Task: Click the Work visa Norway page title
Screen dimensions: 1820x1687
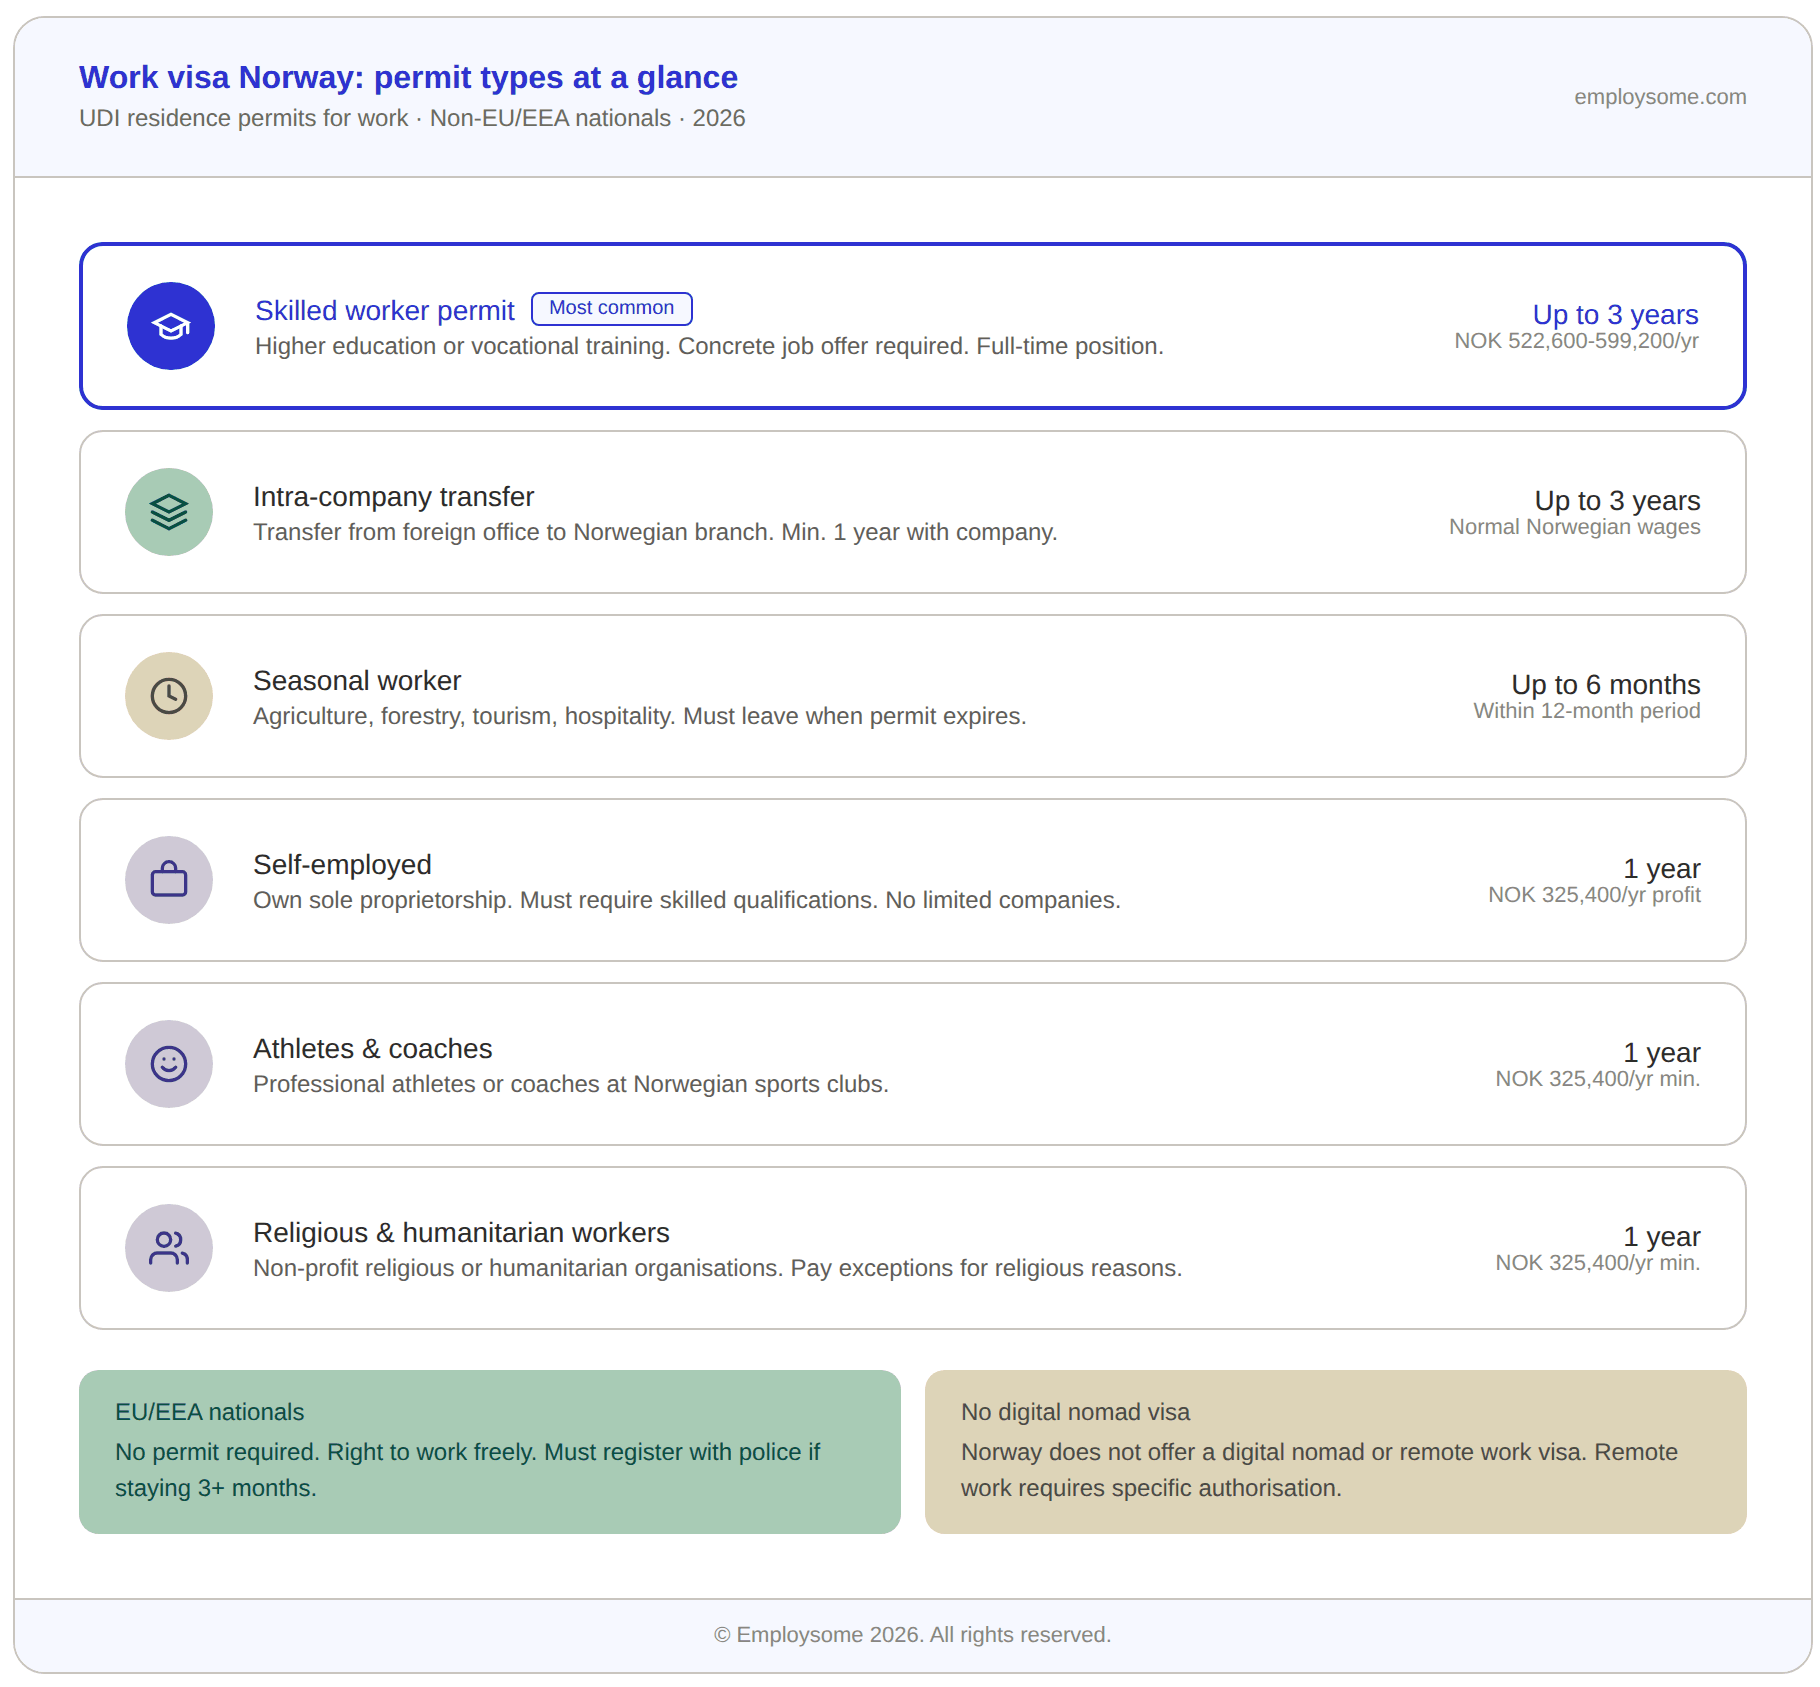Action: pyautogui.click(x=408, y=77)
